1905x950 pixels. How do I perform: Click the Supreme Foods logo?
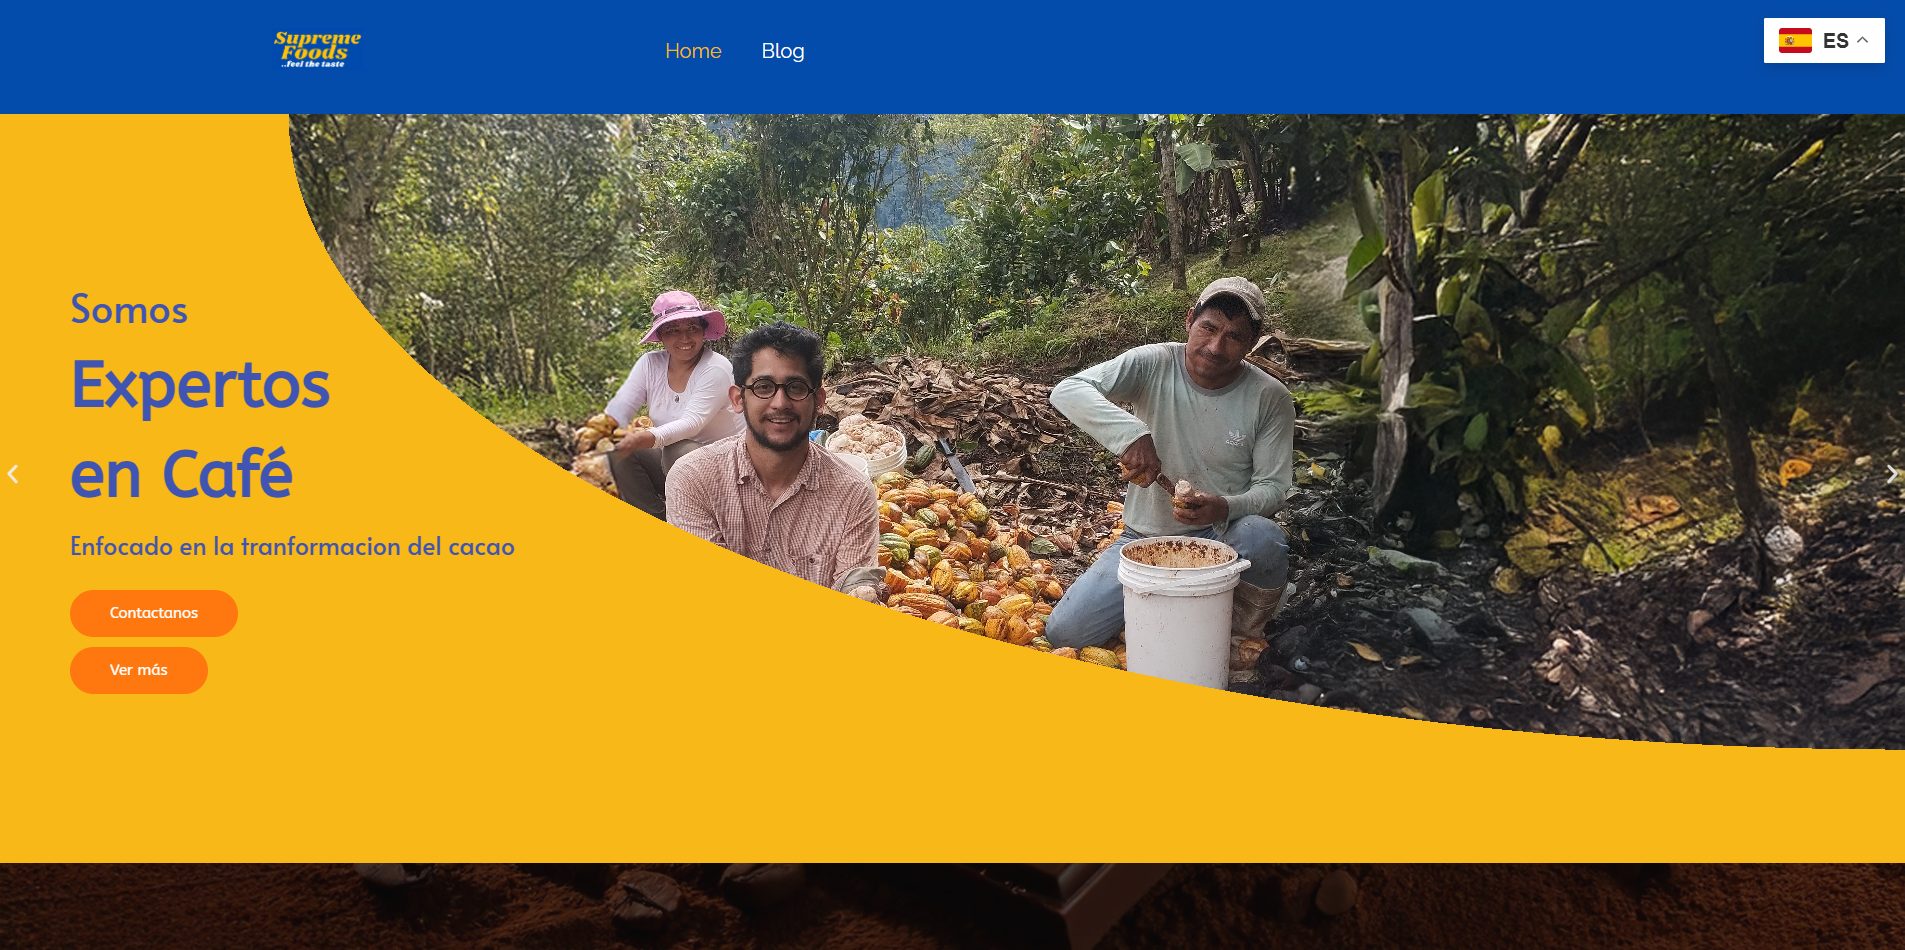pos(317,50)
